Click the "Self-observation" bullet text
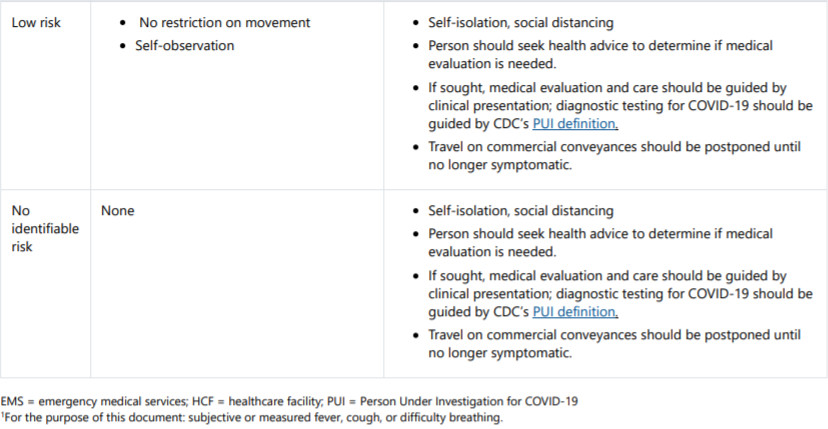 coord(185,46)
